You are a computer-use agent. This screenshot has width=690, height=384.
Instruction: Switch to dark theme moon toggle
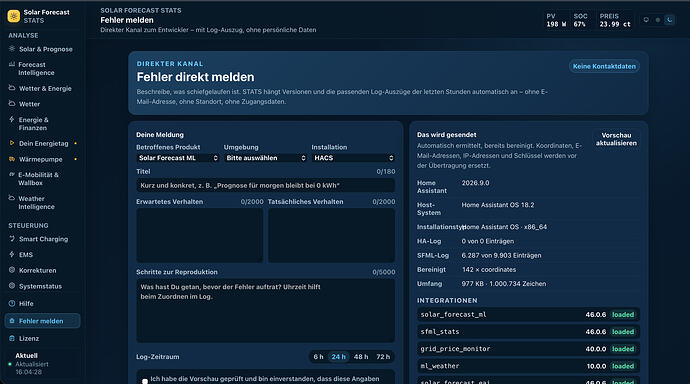click(669, 20)
